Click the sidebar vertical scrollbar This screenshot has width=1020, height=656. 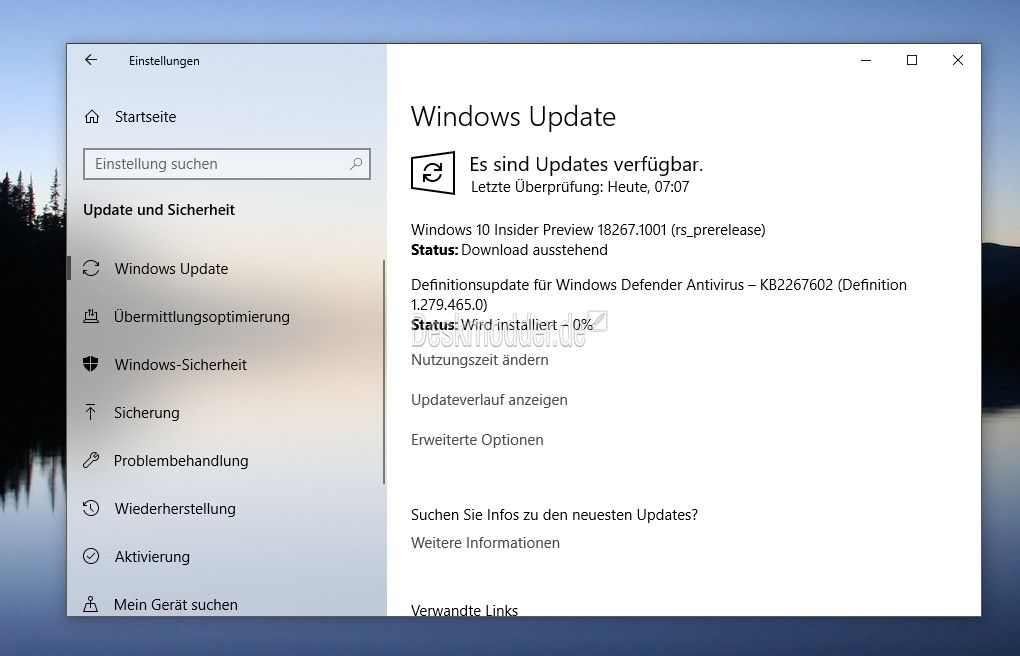pos(384,372)
